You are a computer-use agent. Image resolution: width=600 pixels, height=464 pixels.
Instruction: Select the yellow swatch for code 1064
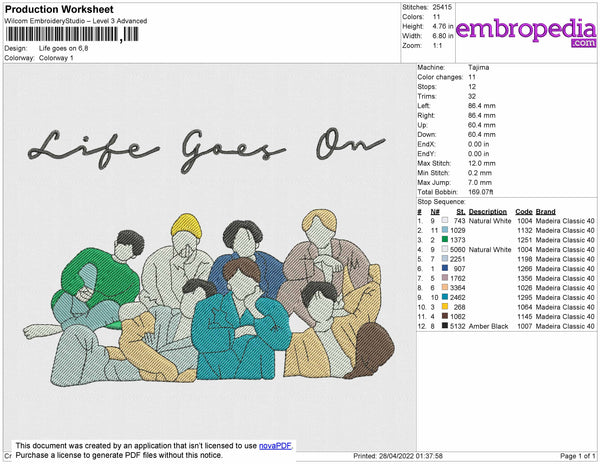coord(445,307)
